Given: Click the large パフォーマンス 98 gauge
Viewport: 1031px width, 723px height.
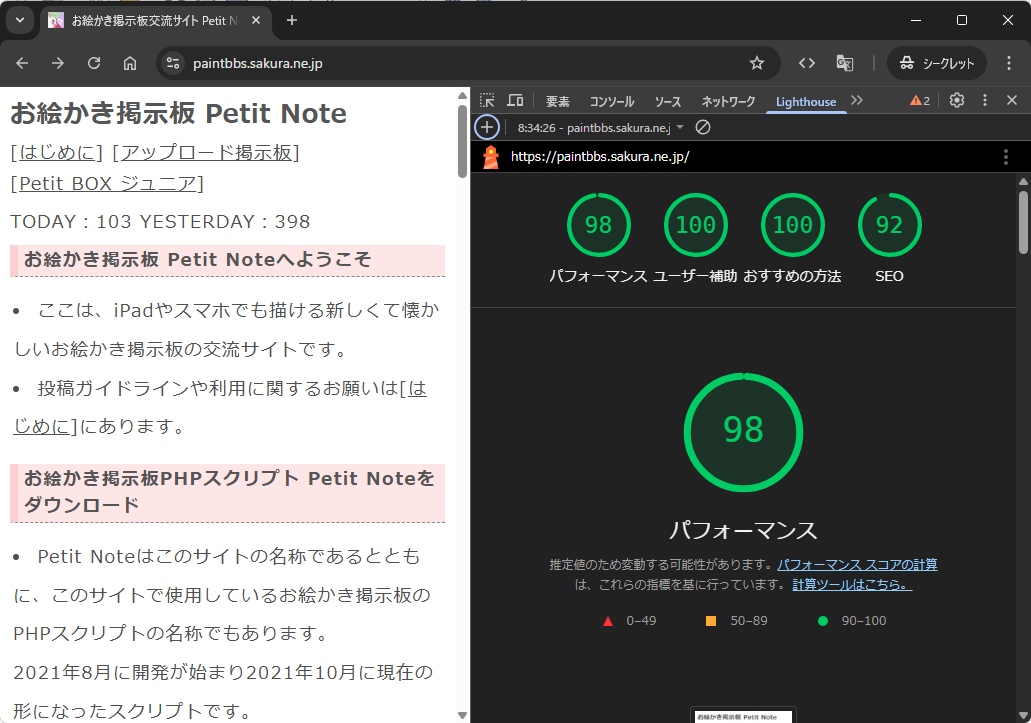Looking at the screenshot, I should coord(743,432).
